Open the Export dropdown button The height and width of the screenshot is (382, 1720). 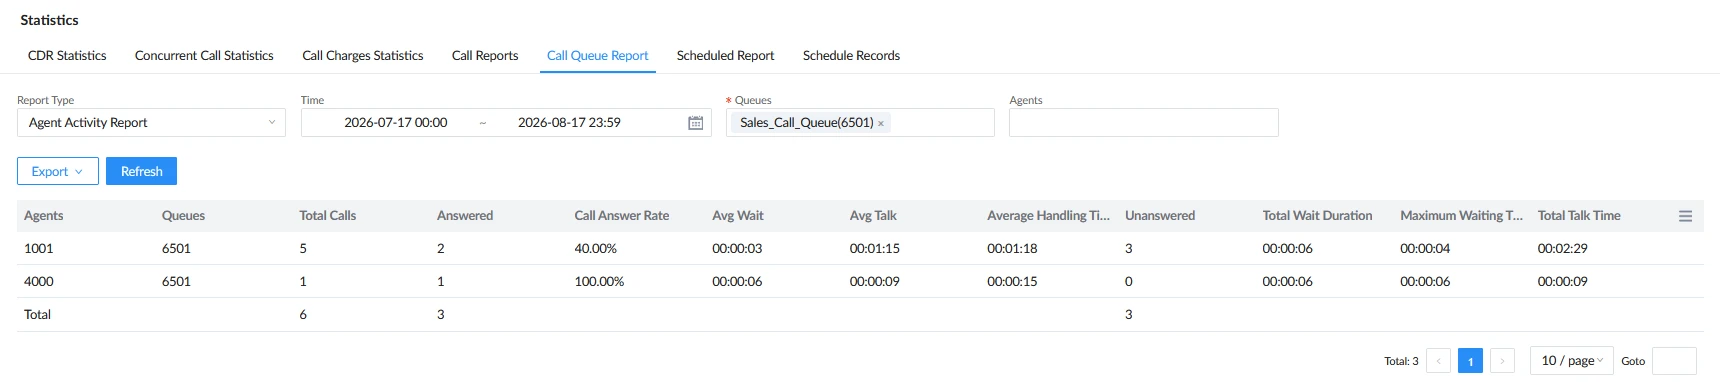[58, 171]
